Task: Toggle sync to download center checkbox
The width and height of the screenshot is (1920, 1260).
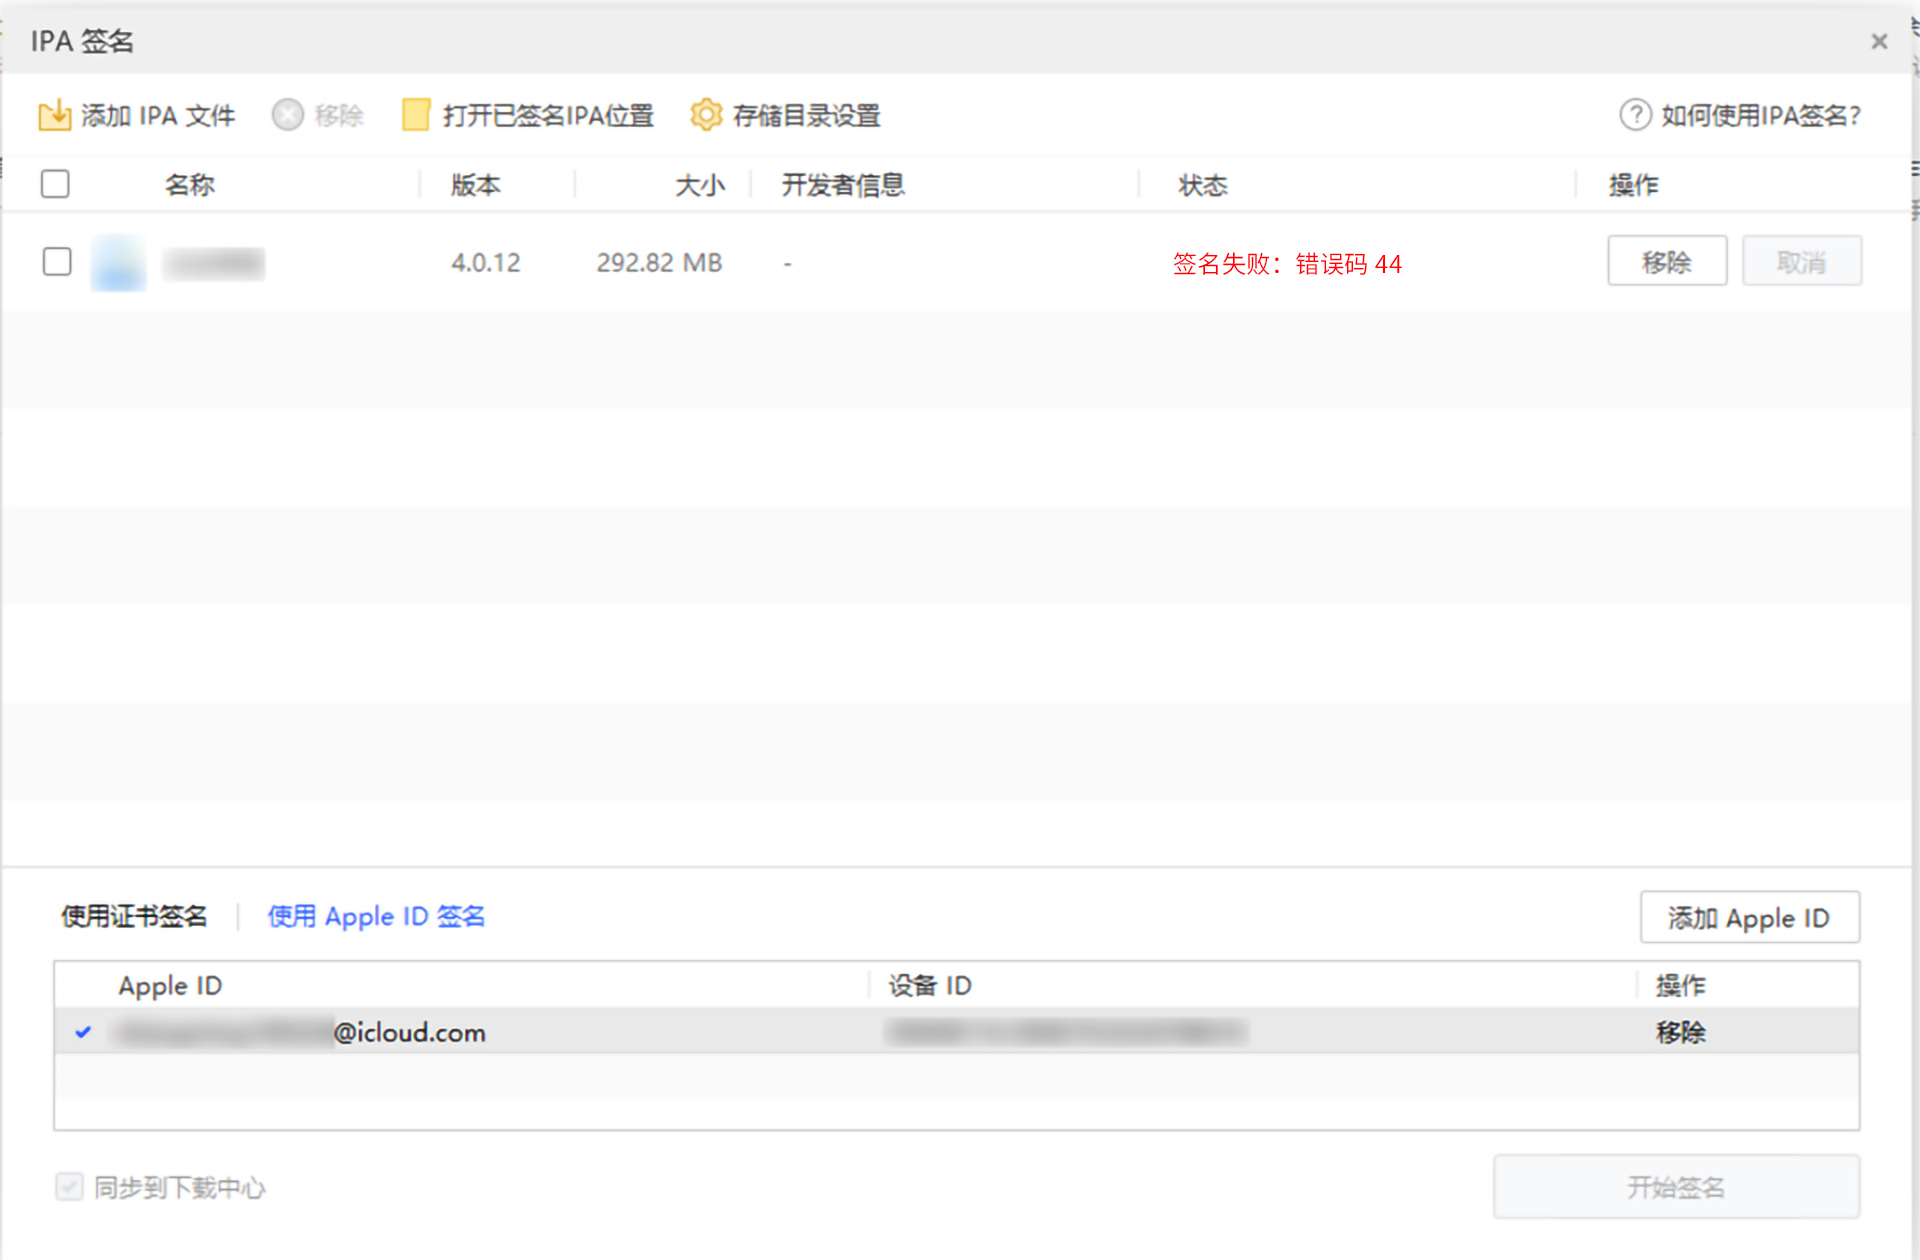Action: click(x=69, y=1187)
